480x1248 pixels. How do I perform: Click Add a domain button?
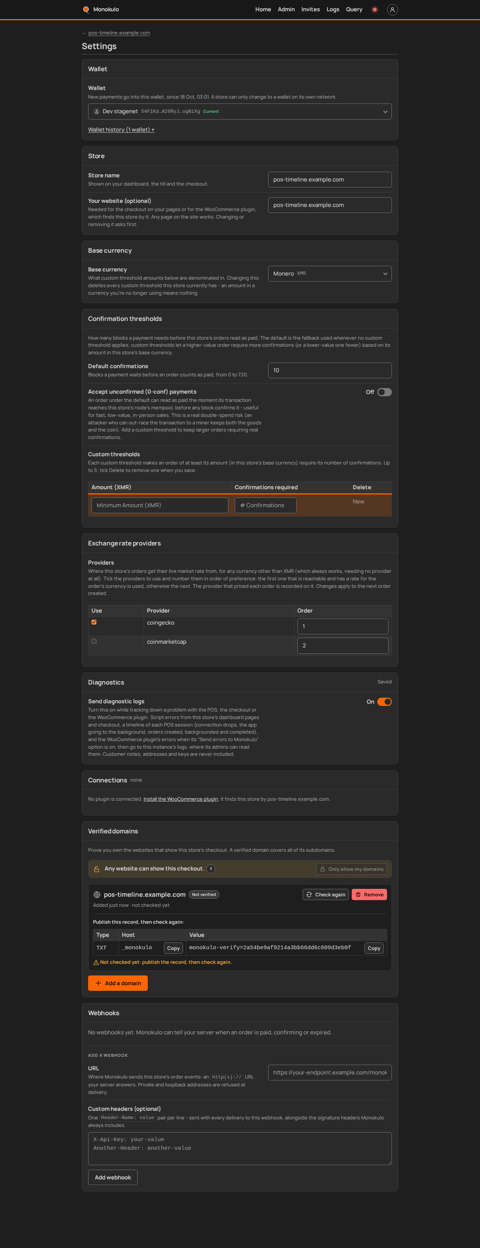[x=118, y=983]
